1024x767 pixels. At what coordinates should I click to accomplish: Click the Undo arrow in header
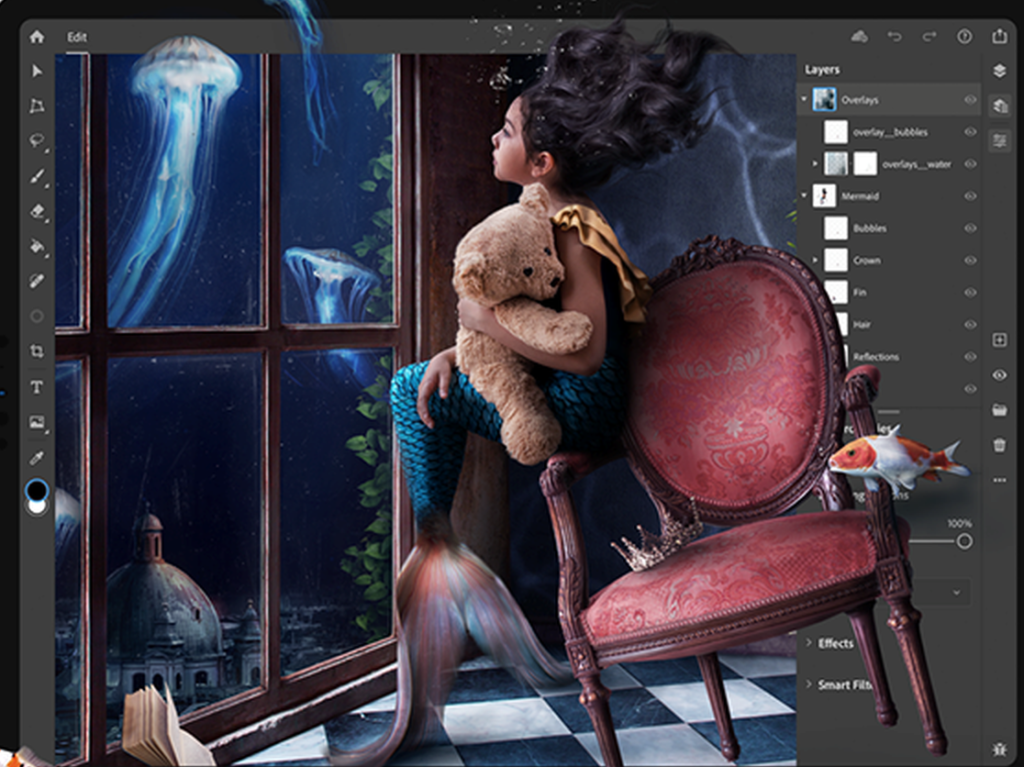[x=894, y=37]
